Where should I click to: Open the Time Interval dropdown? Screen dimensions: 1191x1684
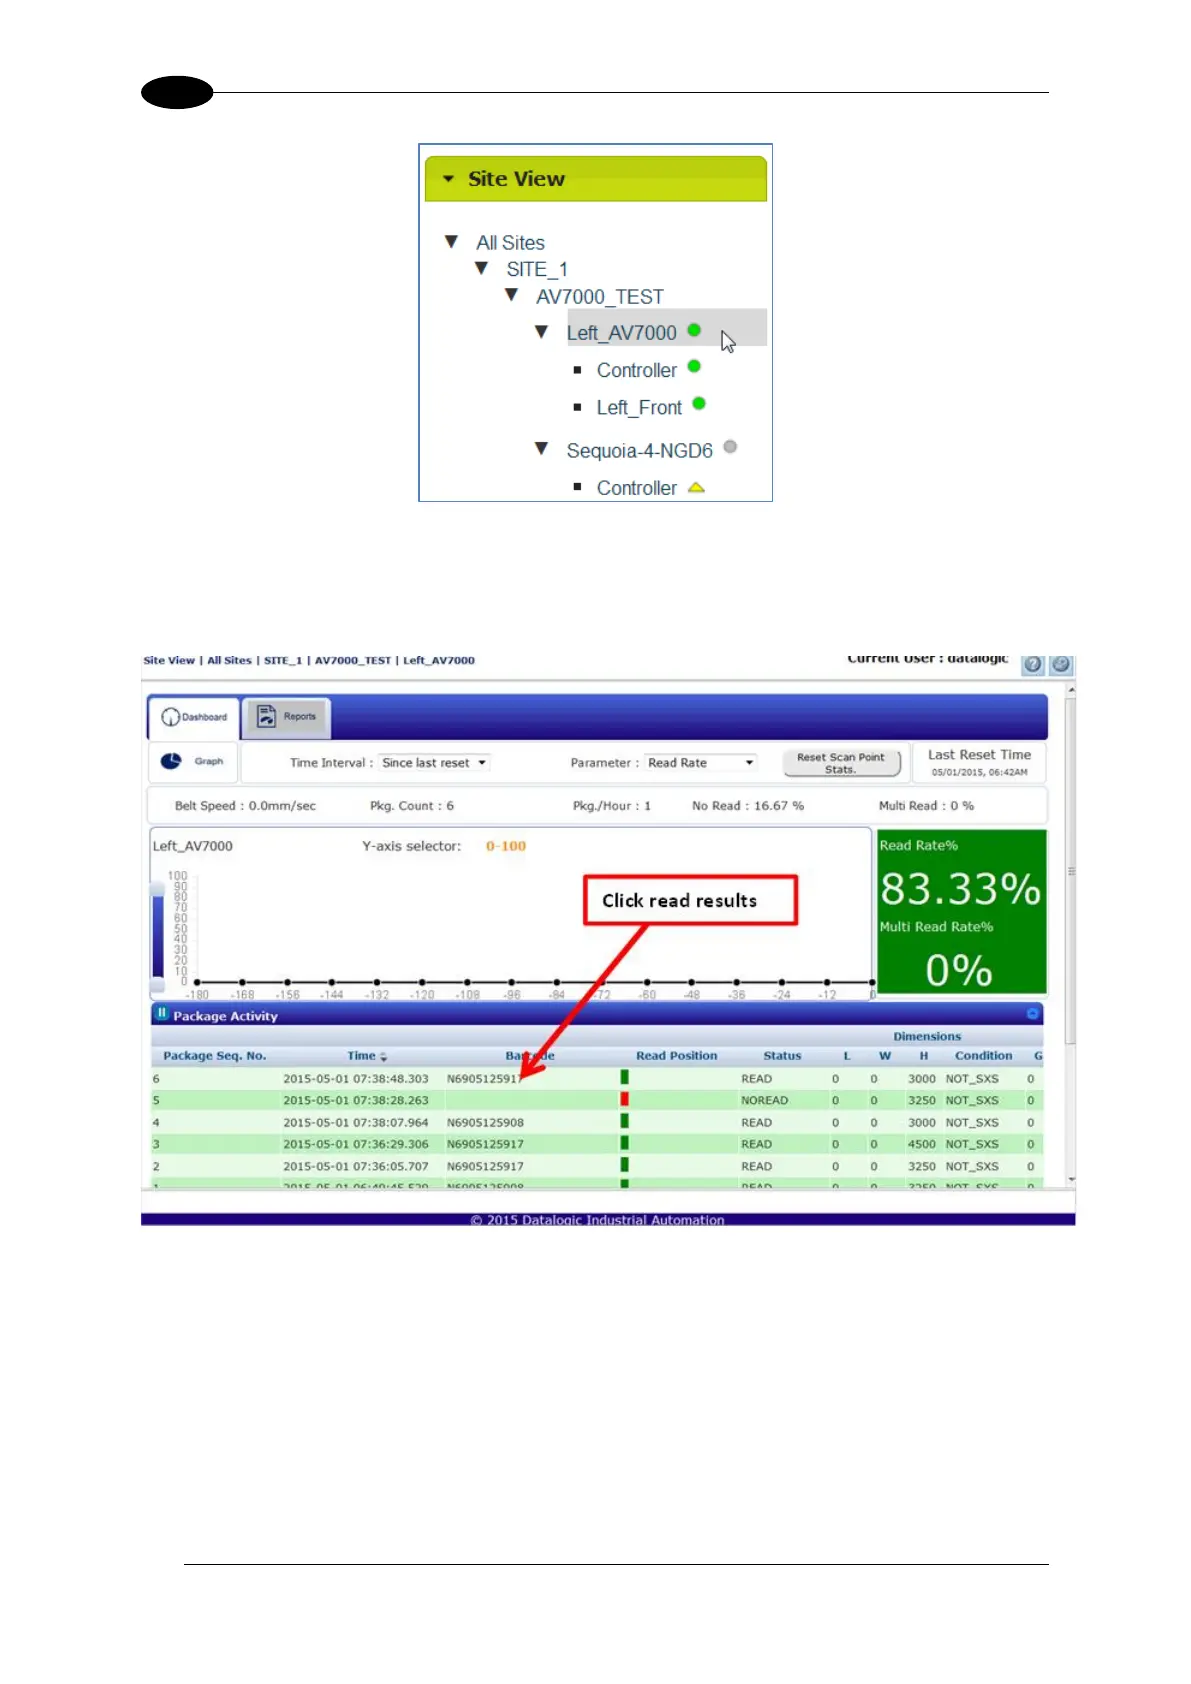434,763
